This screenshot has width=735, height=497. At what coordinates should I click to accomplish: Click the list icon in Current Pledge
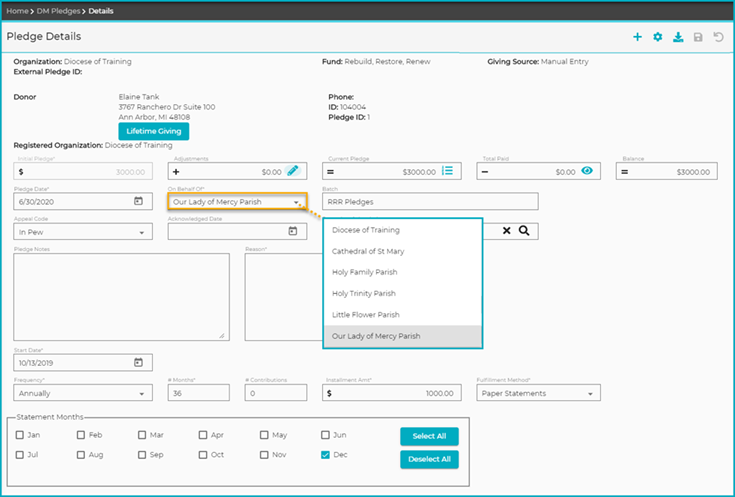click(x=448, y=171)
